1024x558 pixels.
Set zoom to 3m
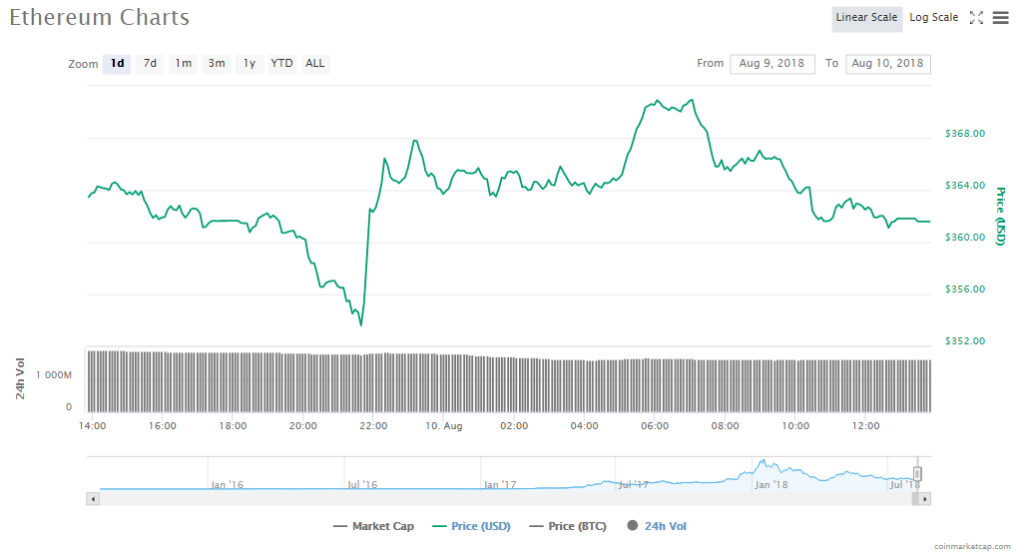click(x=216, y=64)
